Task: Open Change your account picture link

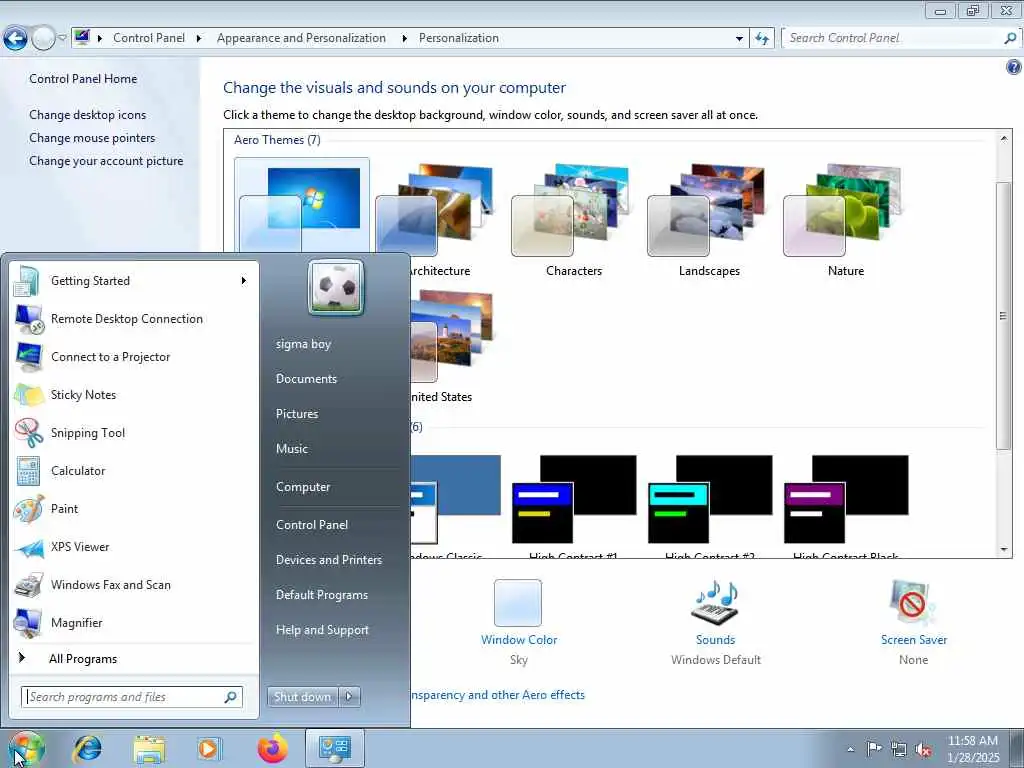Action: click(x=106, y=161)
